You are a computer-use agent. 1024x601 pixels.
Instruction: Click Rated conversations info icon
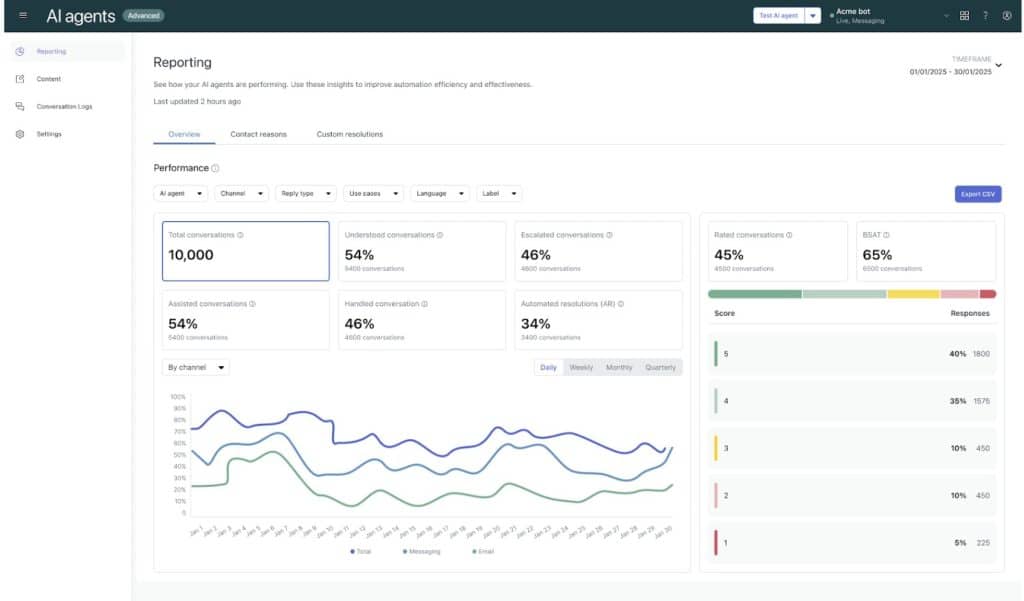[x=789, y=235]
